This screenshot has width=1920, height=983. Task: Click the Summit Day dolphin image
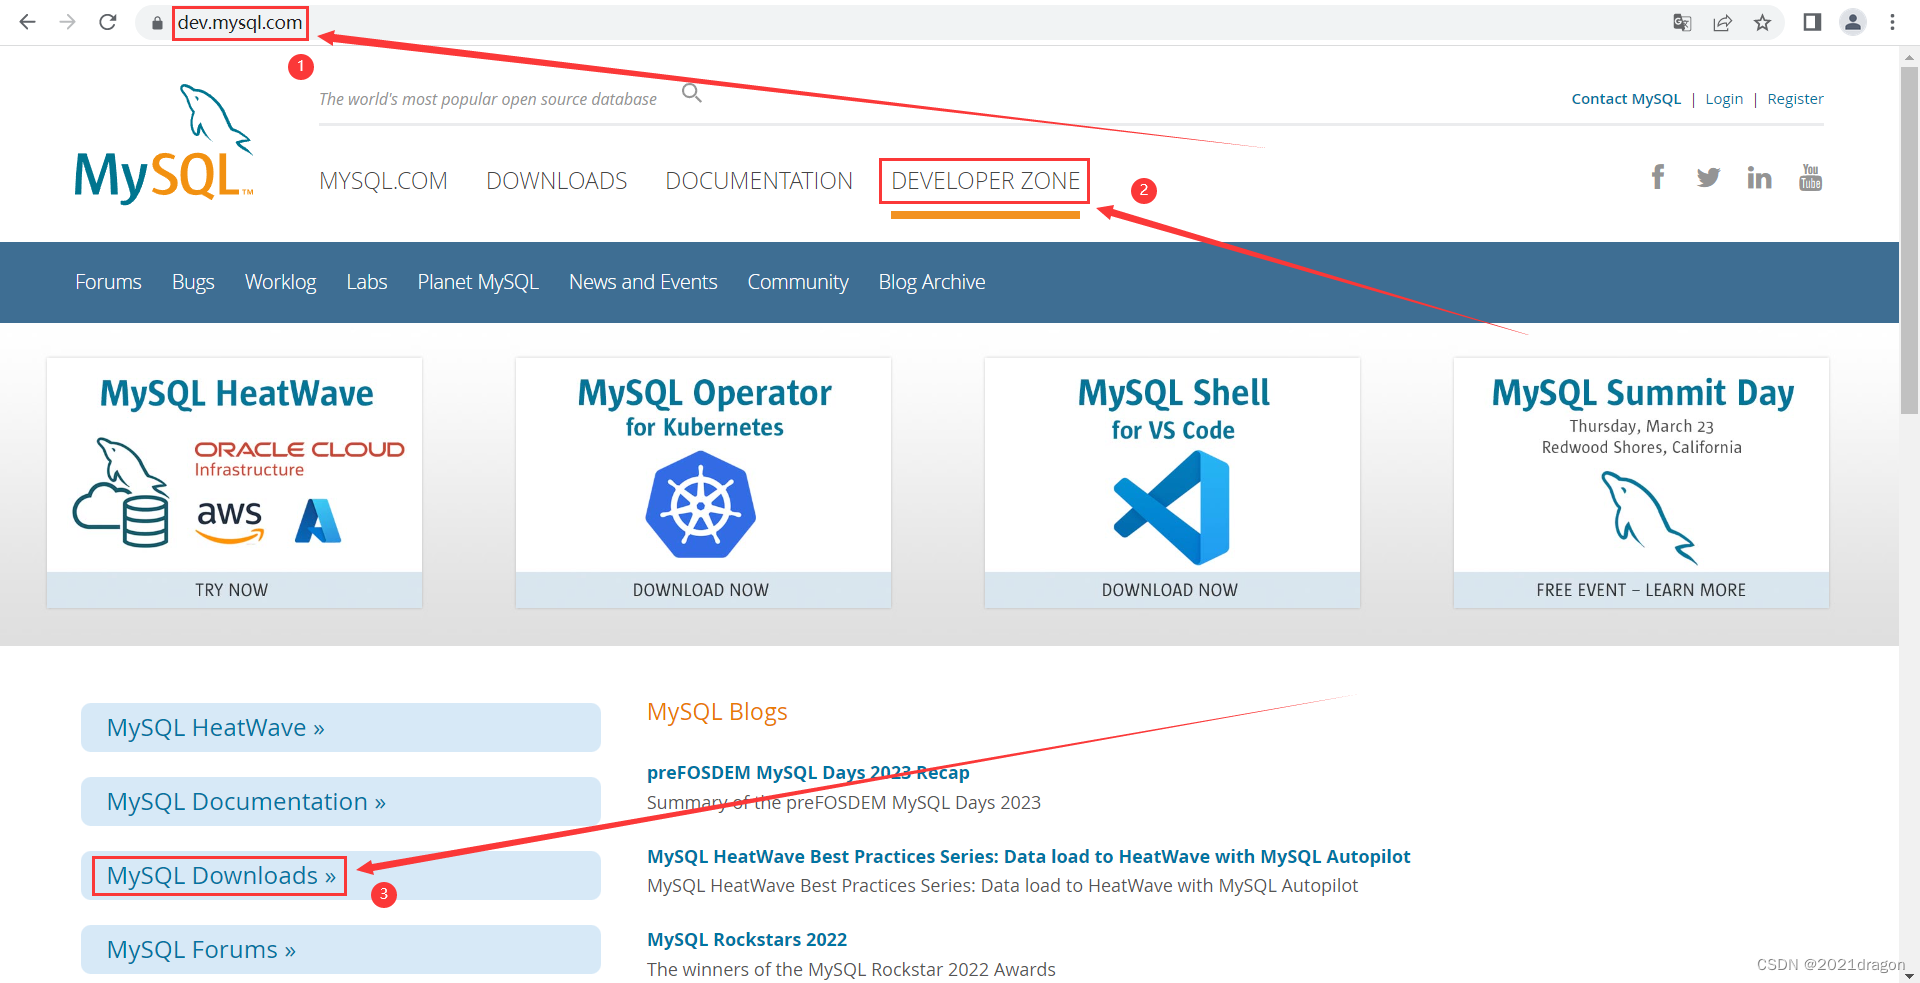coord(1648,518)
